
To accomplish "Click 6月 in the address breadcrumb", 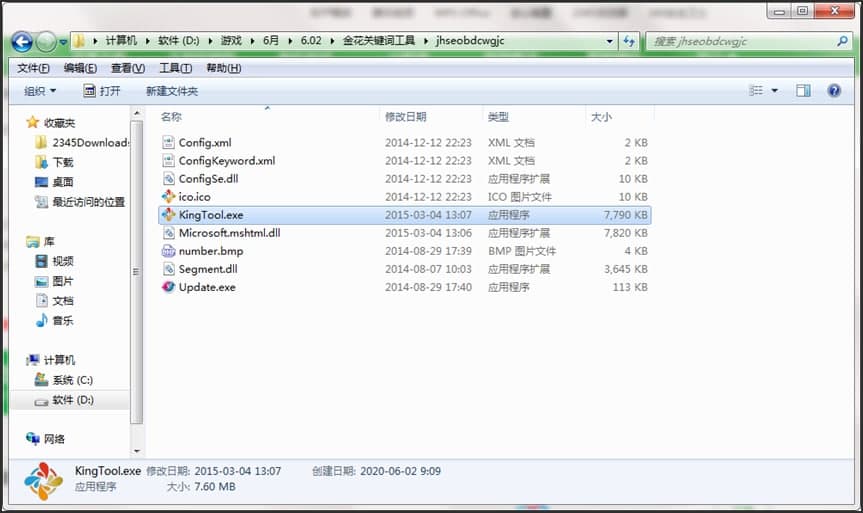I will pyautogui.click(x=271, y=41).
